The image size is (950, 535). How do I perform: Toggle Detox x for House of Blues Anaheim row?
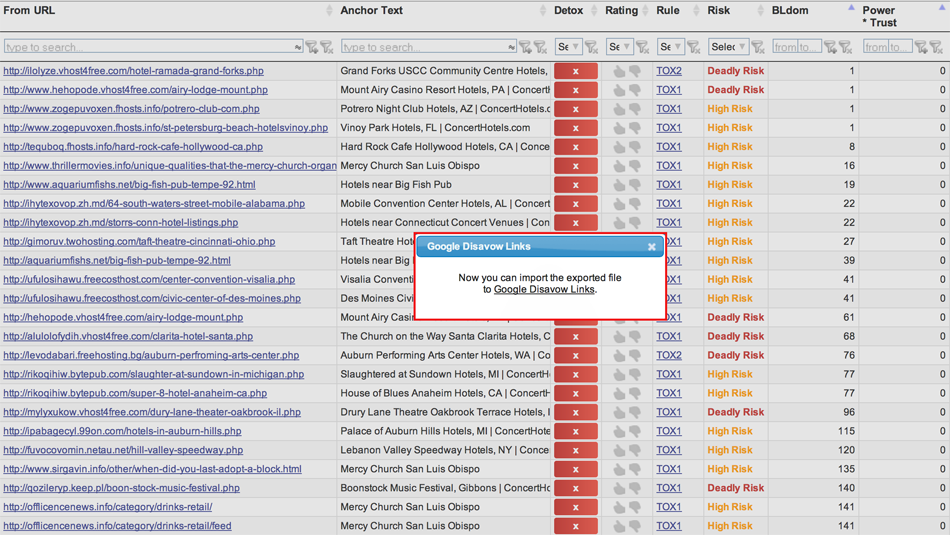point(576,393)
